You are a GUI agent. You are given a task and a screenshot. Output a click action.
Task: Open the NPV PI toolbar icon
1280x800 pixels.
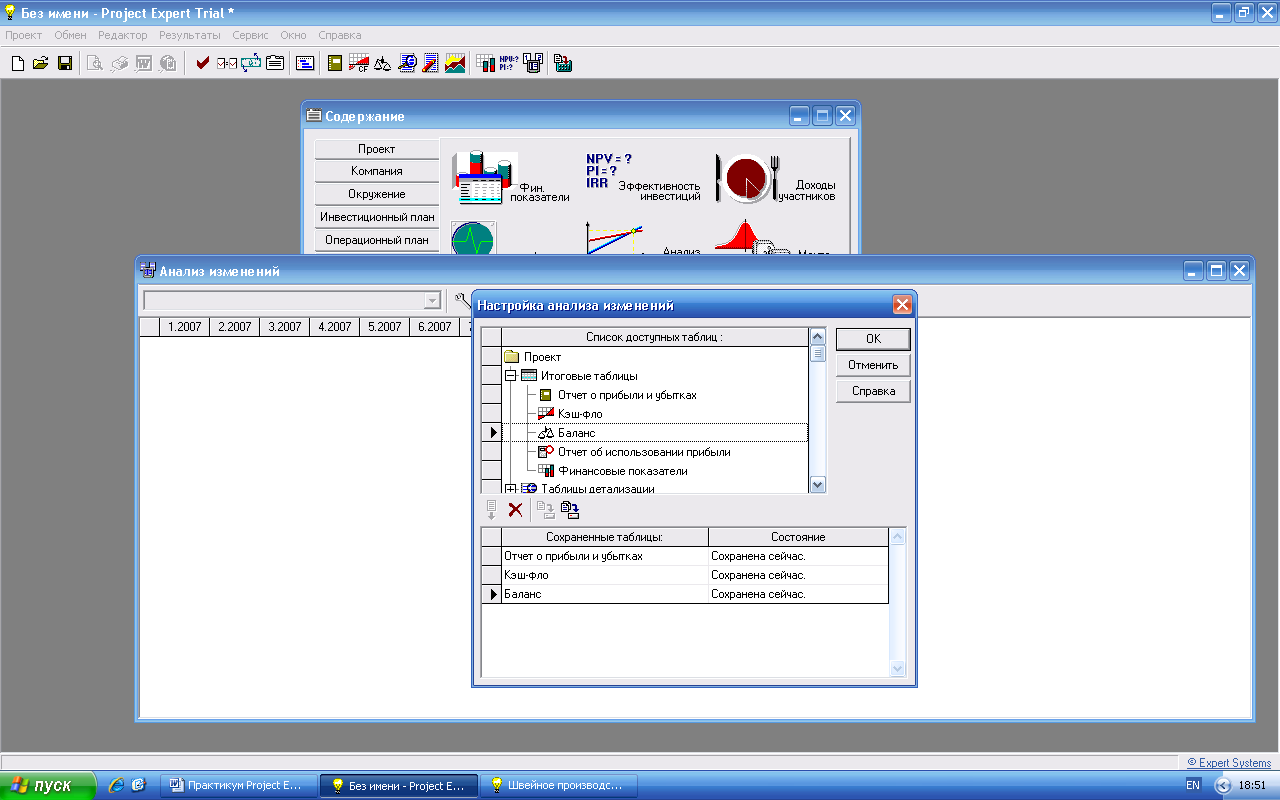tap(509, 63)
